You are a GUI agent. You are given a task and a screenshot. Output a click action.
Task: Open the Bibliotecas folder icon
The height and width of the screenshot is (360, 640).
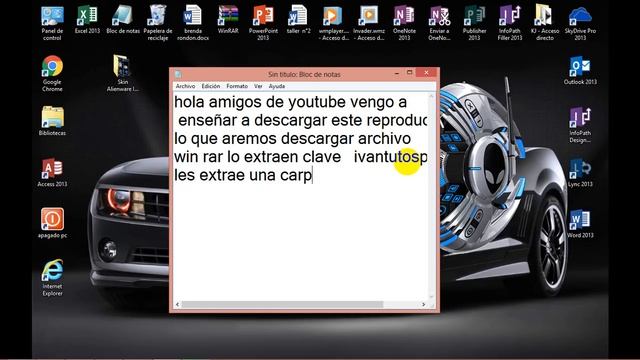[52, 121]
